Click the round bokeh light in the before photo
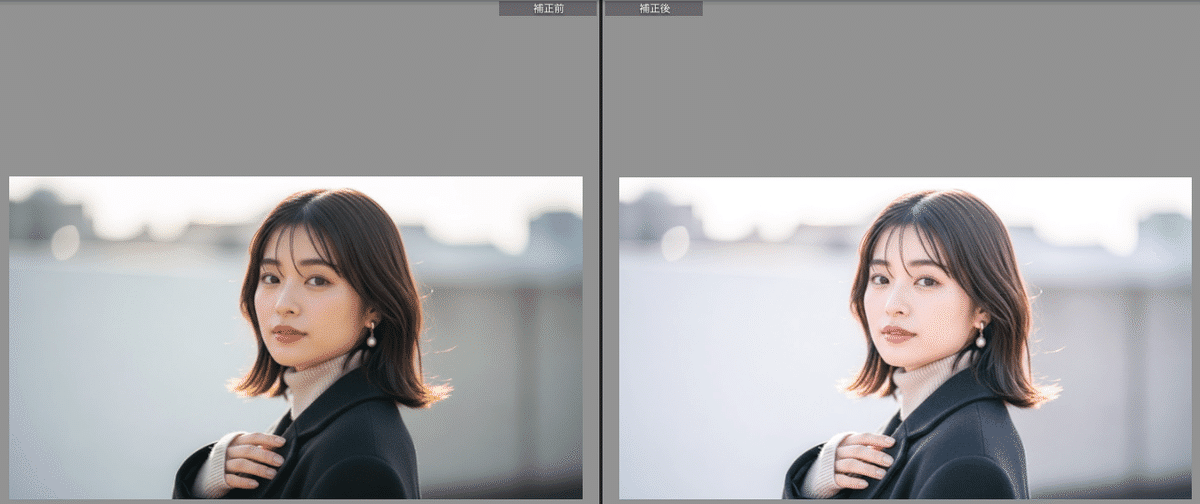1200x504 pixels. pos(65,242)
